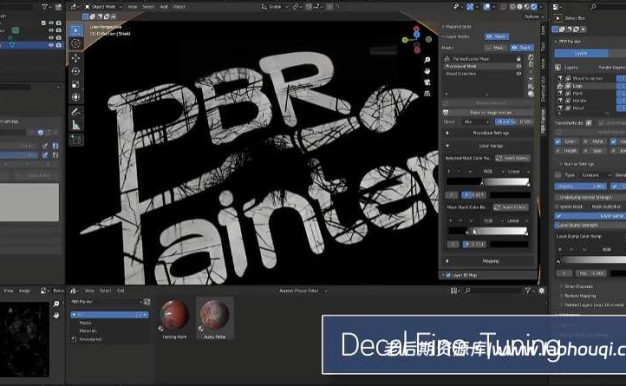
Task: Open the 3D viewport editor type selector
Action: (x=74, y=6)
